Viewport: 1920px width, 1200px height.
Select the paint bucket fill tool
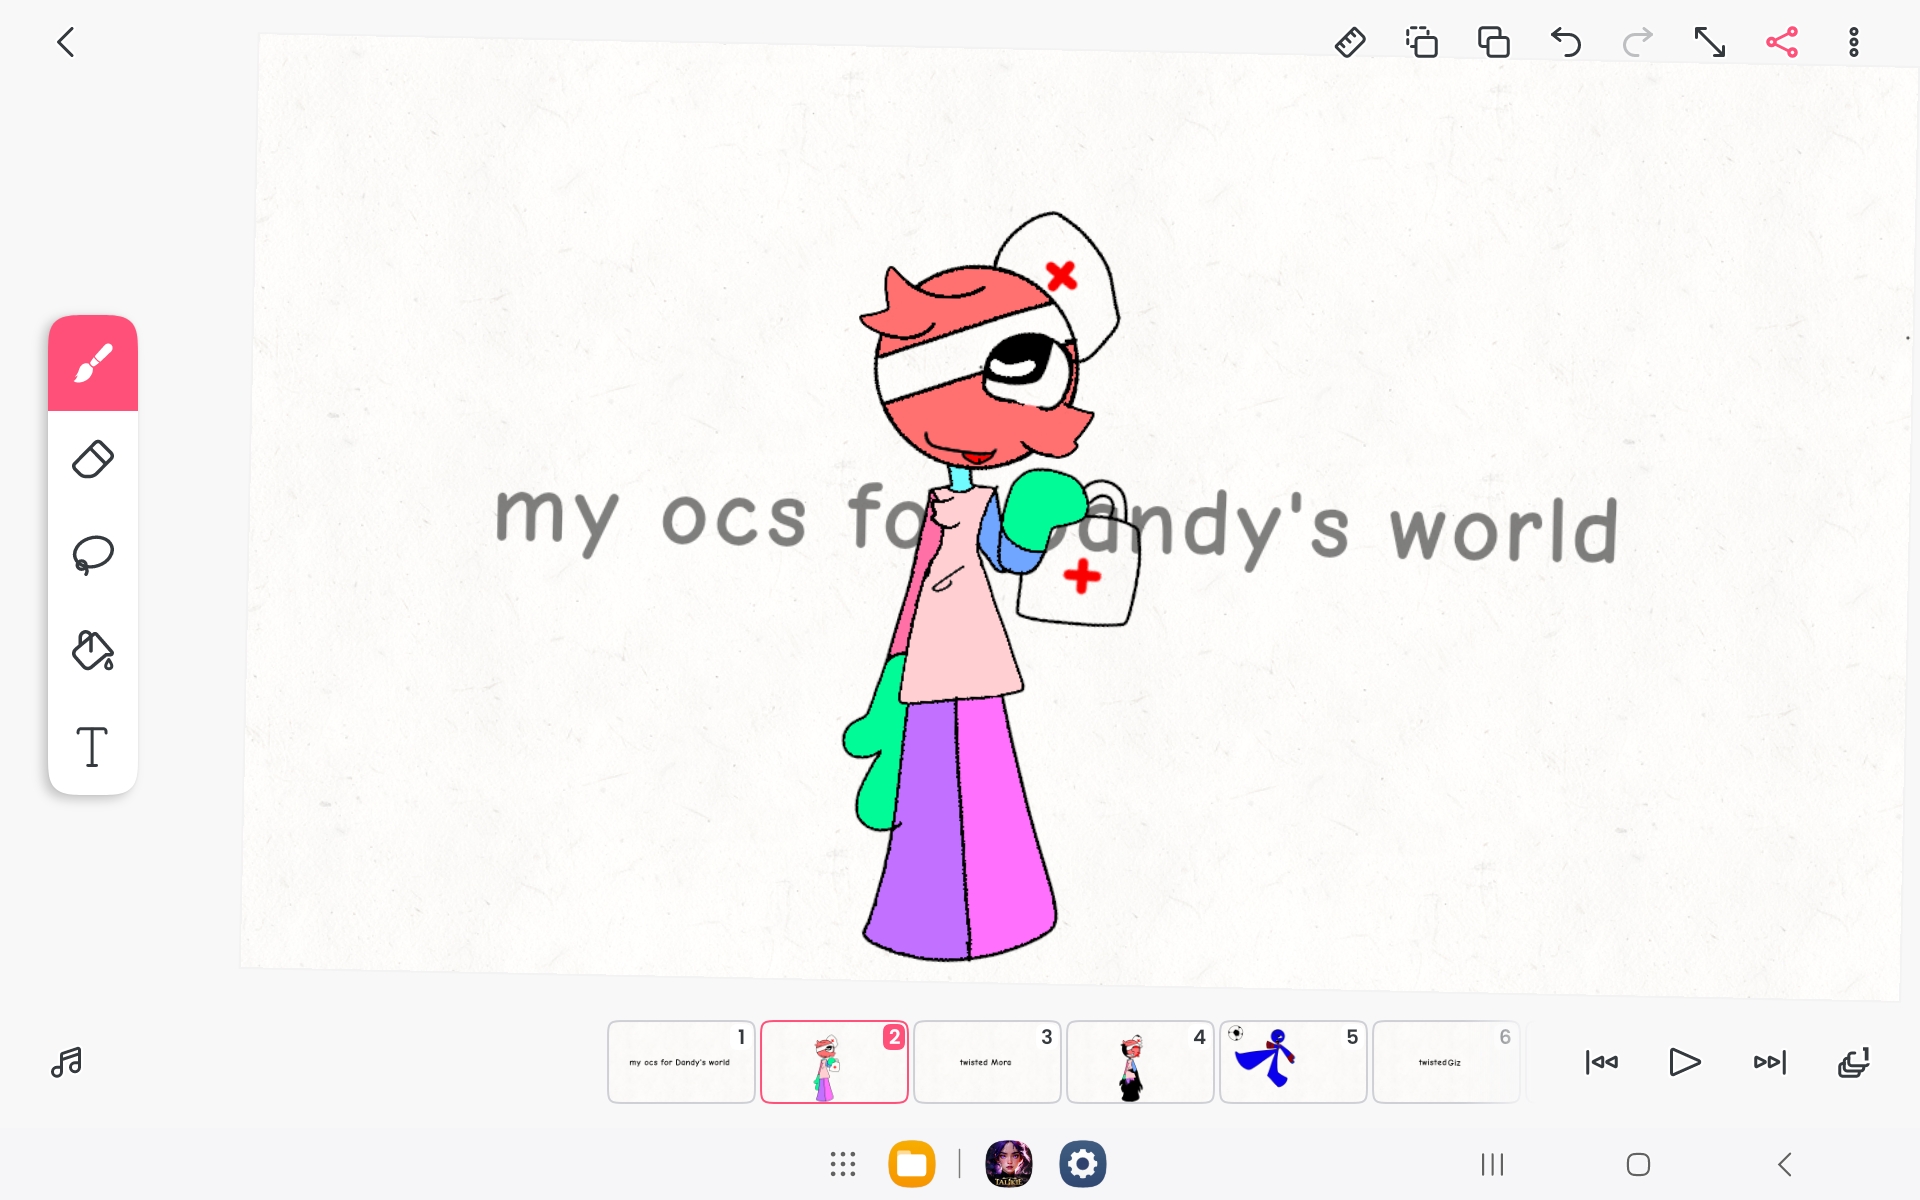click(93, 650)
